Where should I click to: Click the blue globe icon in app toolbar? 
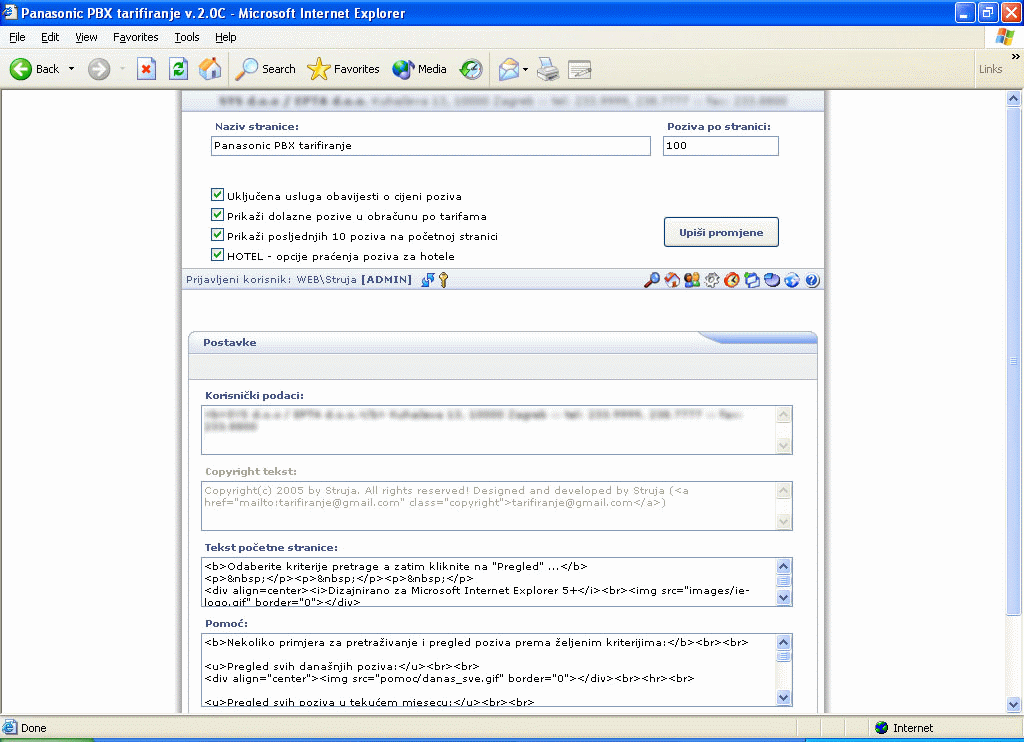pos(792,280)
